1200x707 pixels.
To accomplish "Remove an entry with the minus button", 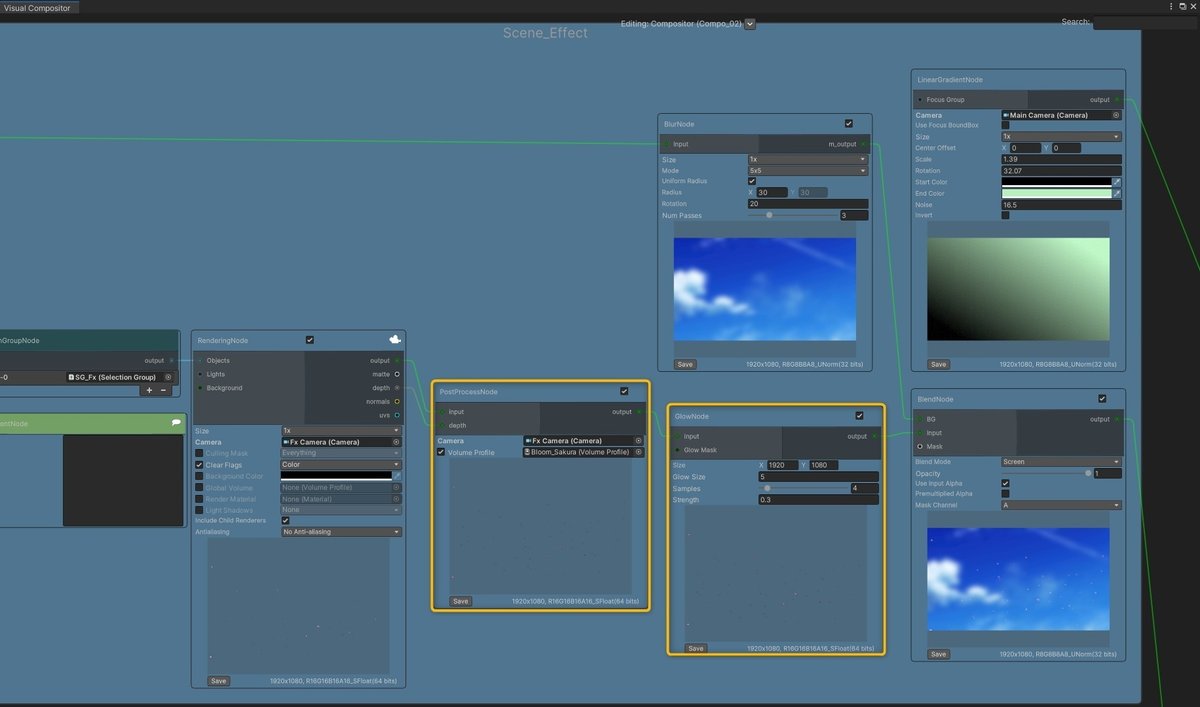I will [x=163, y=390].
